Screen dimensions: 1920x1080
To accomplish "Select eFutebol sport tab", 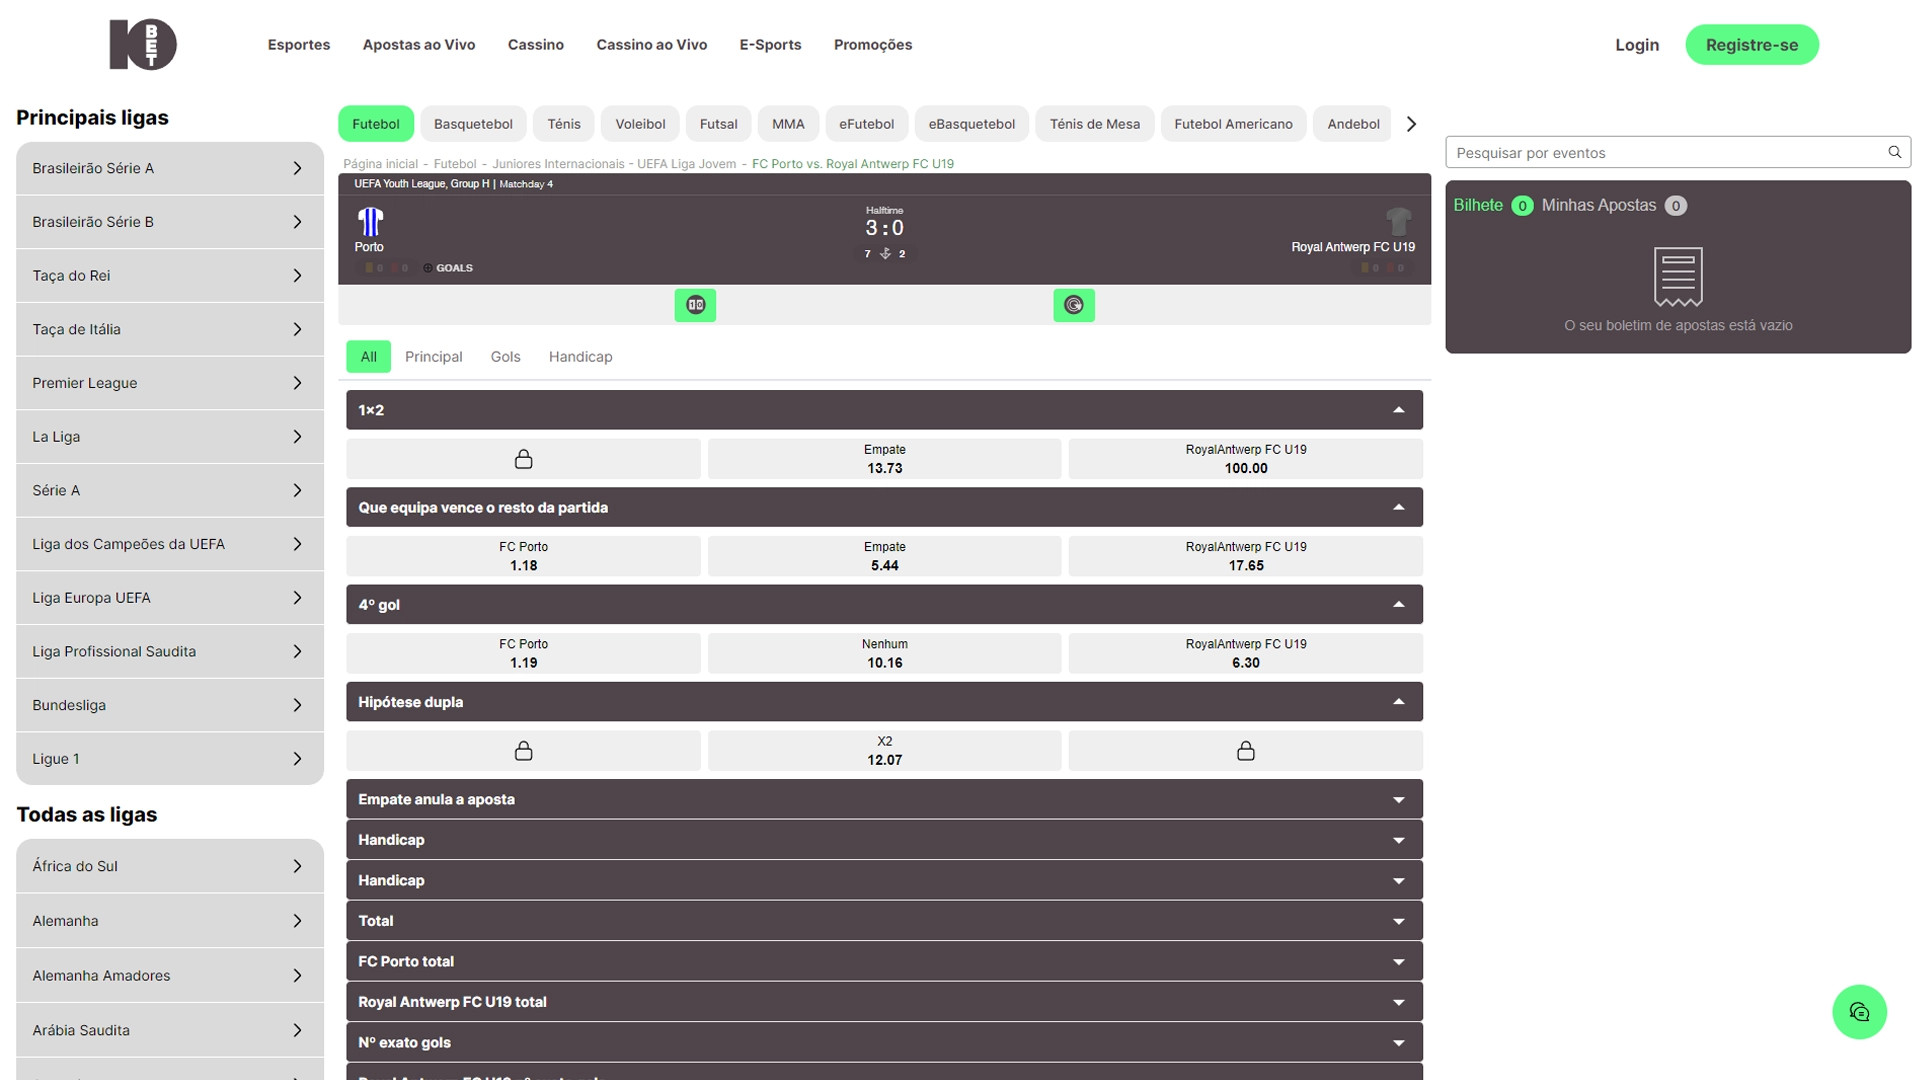I will (866, 124).
